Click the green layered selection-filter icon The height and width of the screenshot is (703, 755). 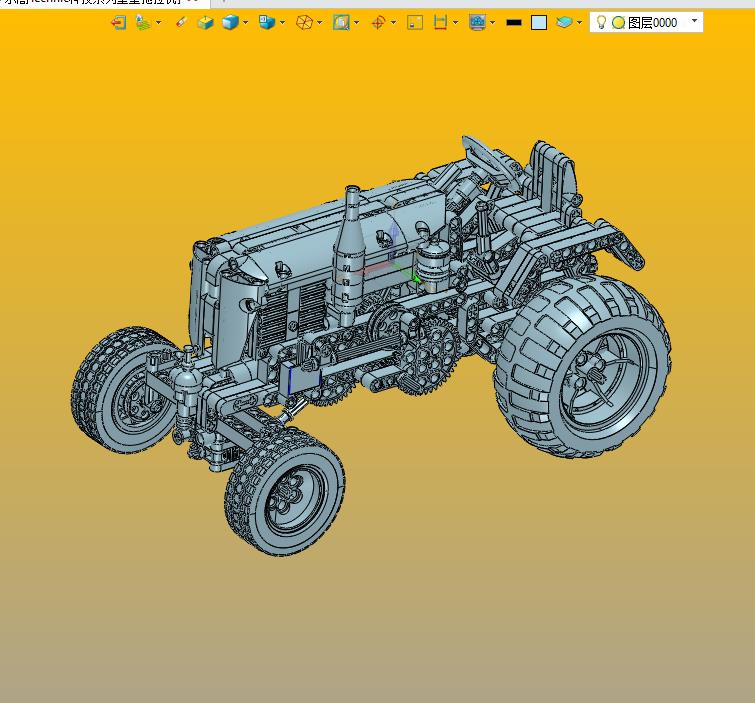tap(143, 22)
